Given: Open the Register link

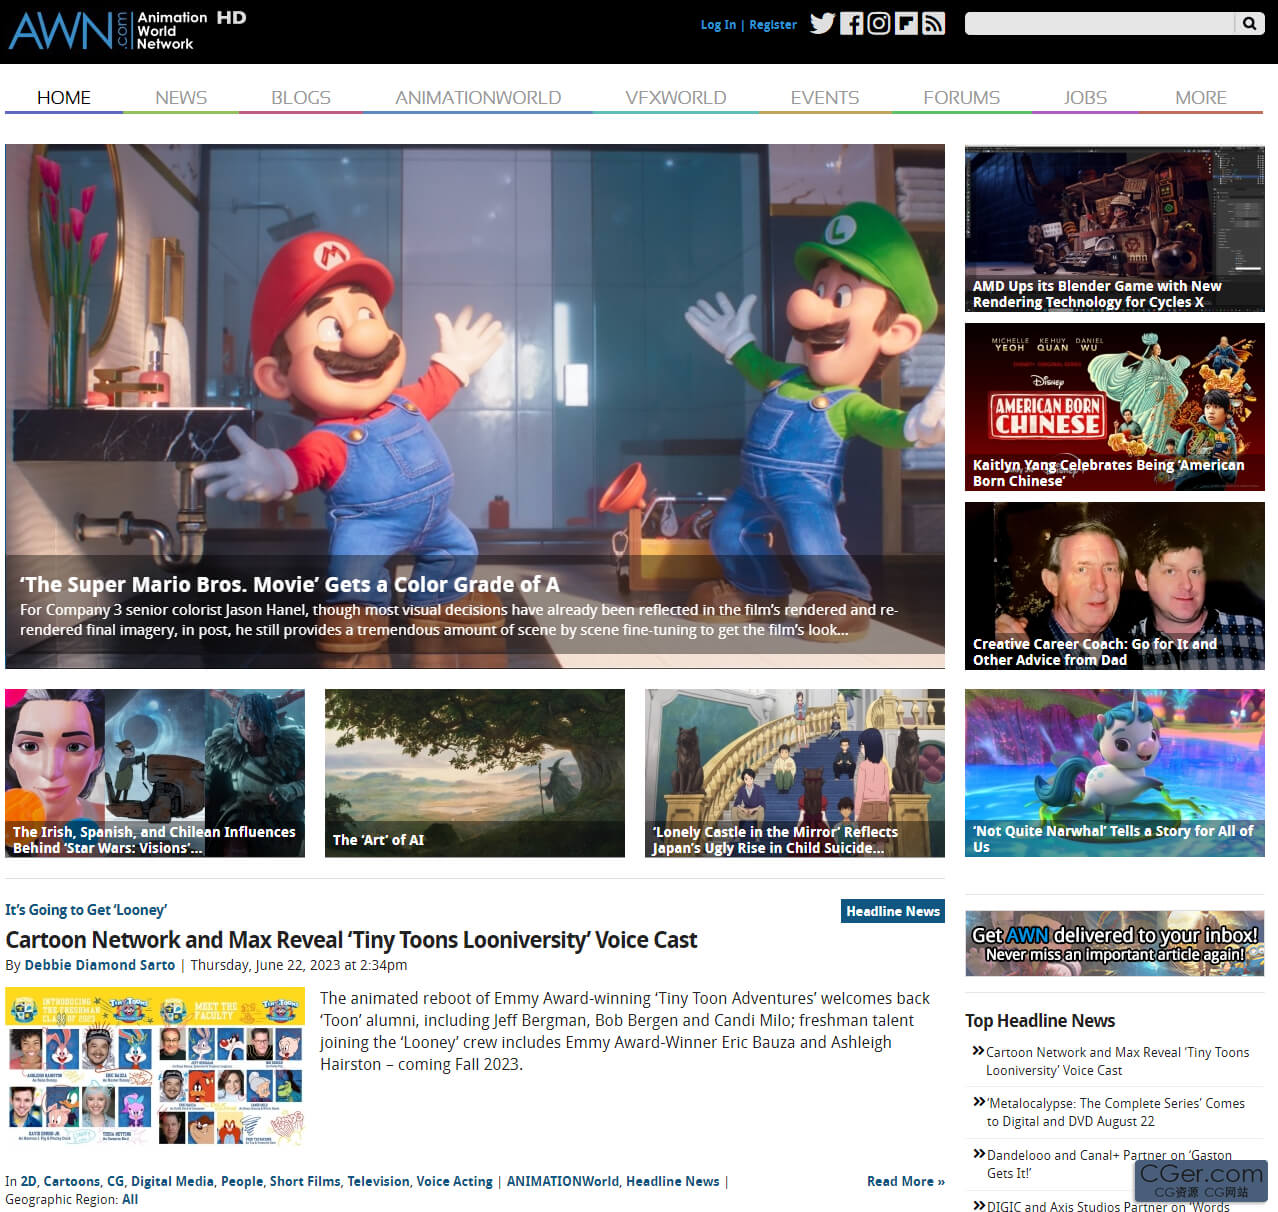Looking at the screenshot, I should [x=773, y=25].
